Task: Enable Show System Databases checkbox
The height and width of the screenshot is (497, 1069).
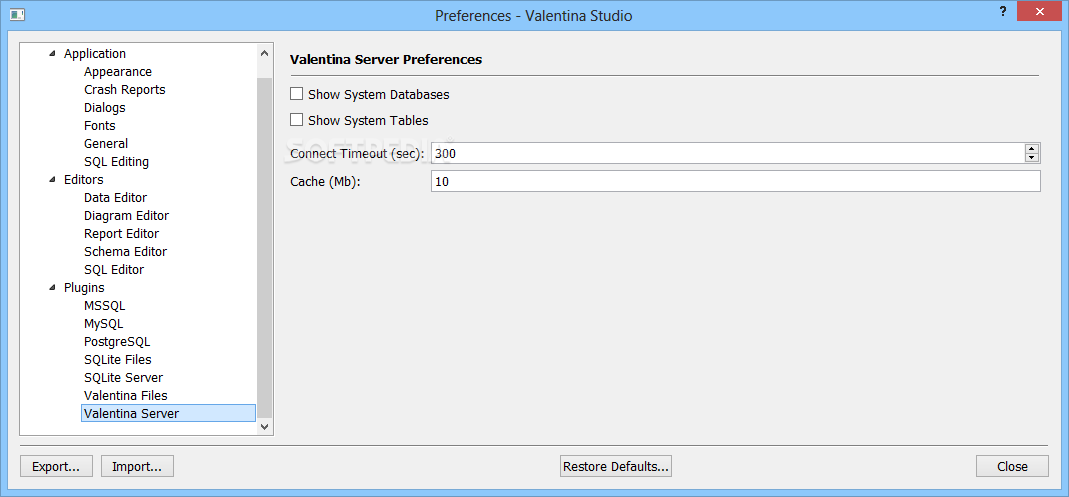Action: [x=297, y=94]
